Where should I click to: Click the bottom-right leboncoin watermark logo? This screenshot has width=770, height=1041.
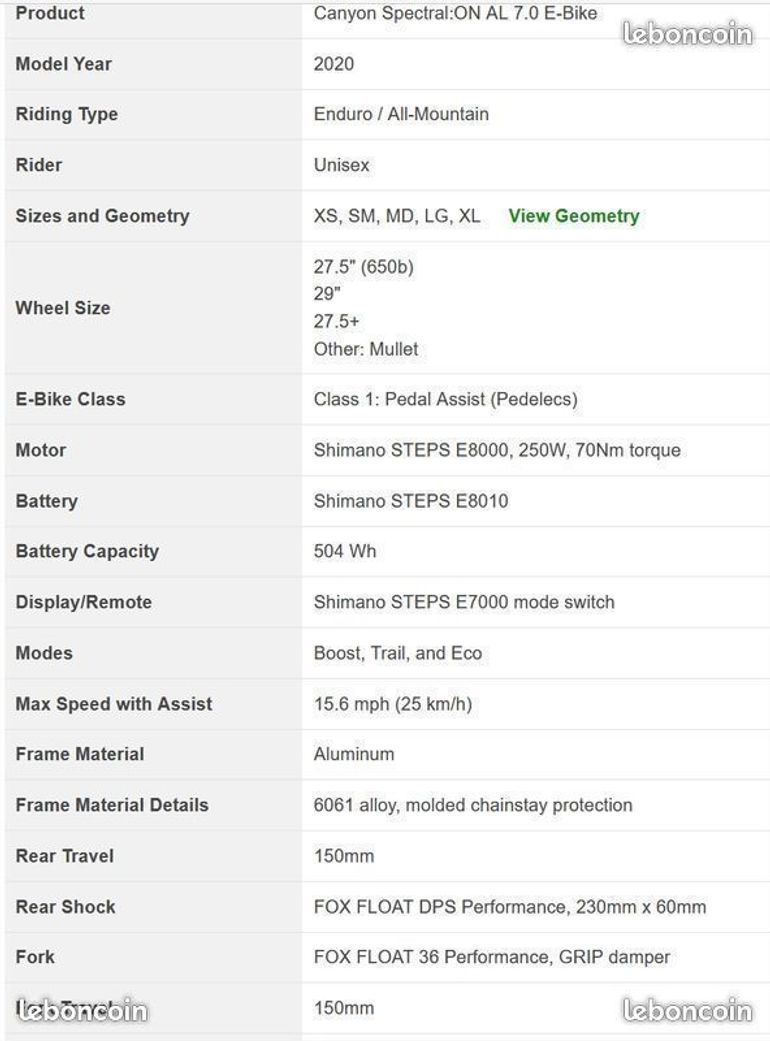(688, 1010)
